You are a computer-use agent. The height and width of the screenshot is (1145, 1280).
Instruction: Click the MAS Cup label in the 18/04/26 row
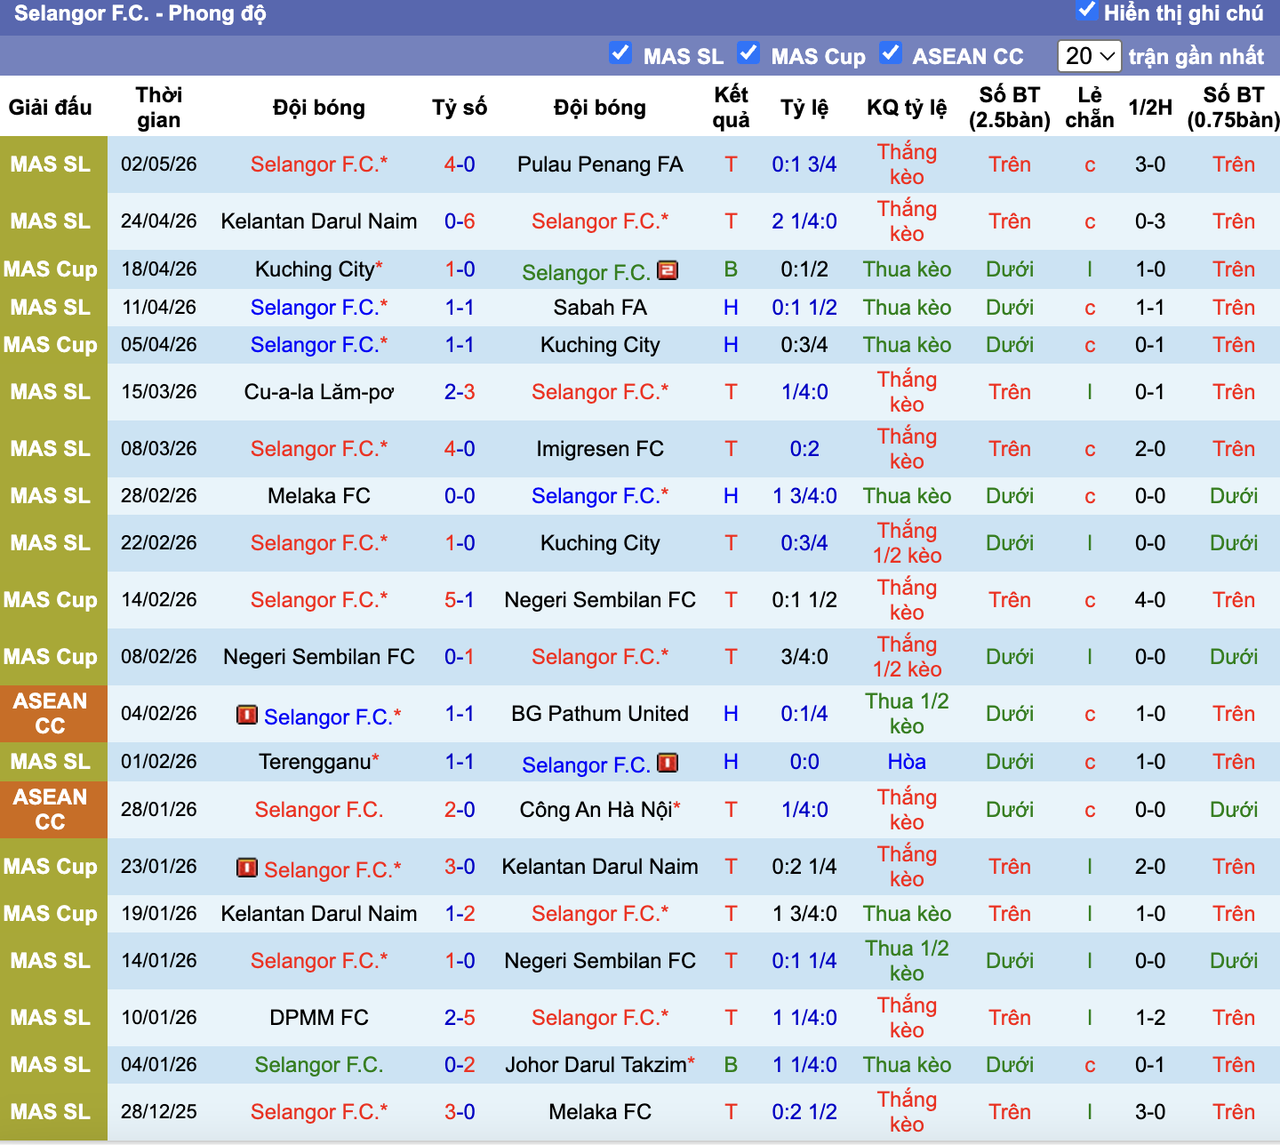[x=50, y=269]
